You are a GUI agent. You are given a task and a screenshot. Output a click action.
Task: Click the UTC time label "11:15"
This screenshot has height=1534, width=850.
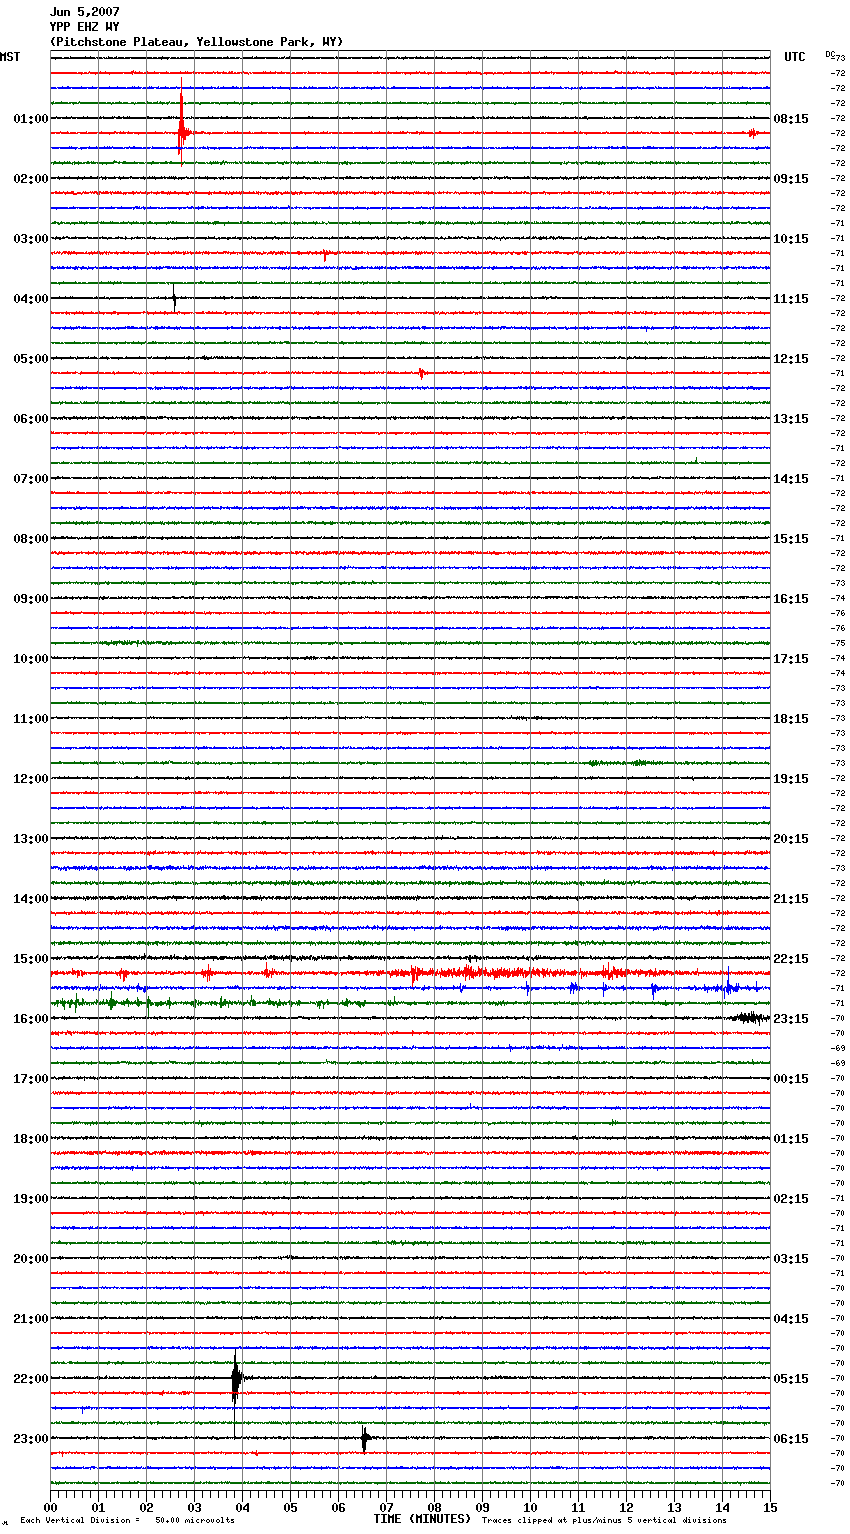(791, 298)
